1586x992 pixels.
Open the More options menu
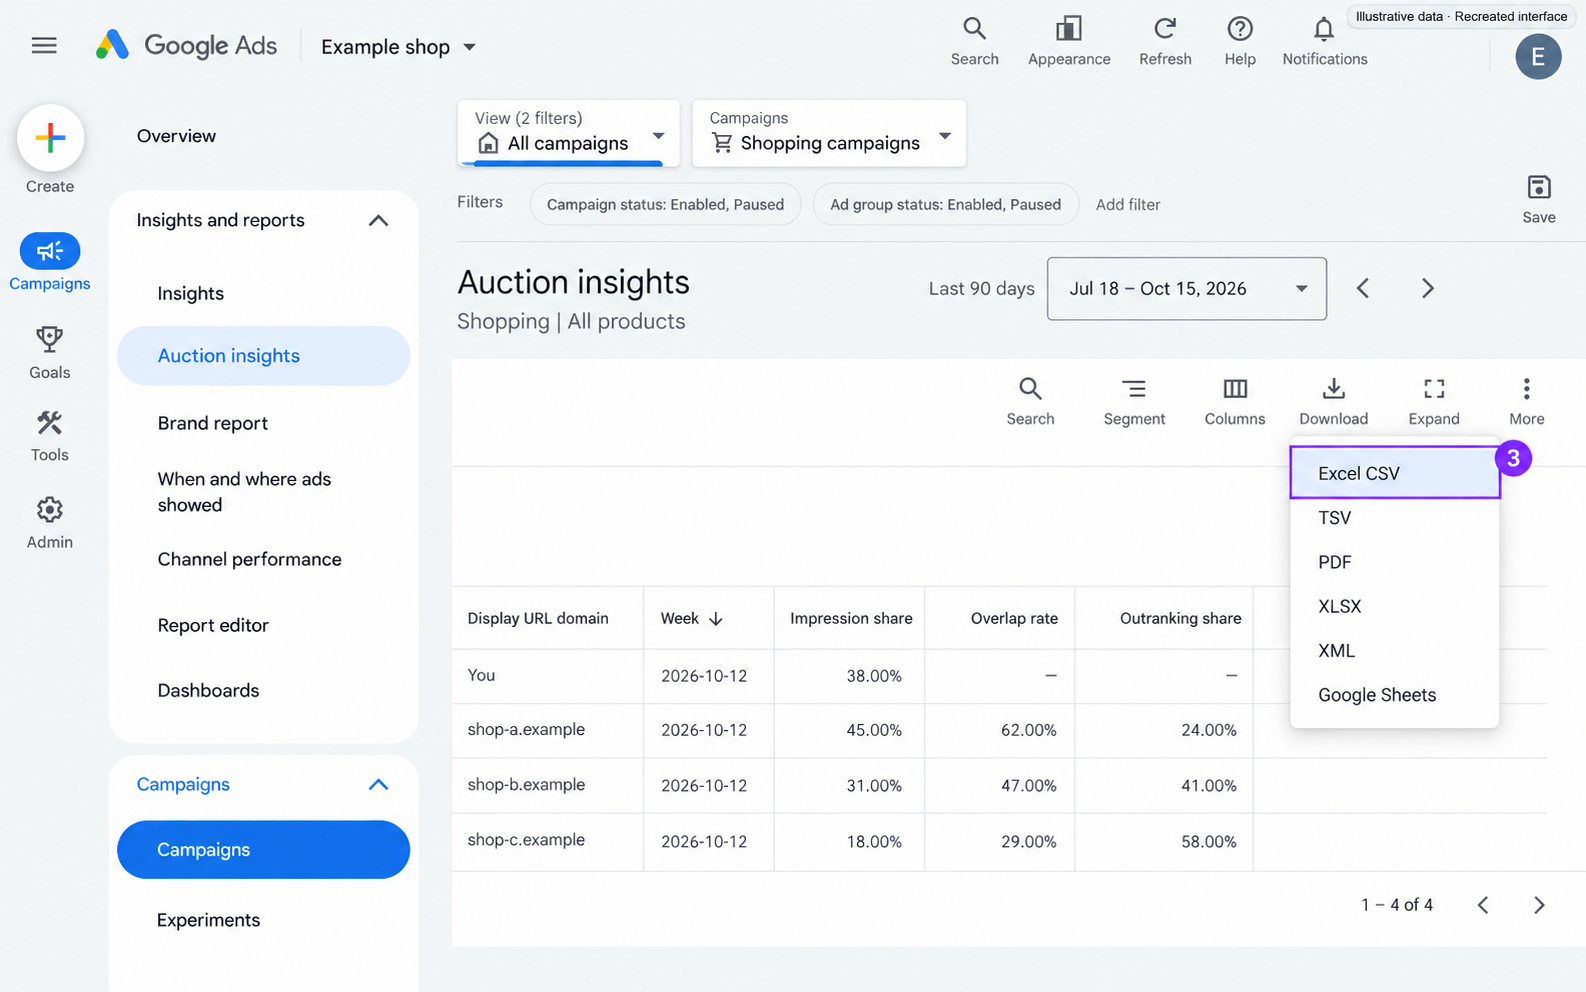[1526, 401]
